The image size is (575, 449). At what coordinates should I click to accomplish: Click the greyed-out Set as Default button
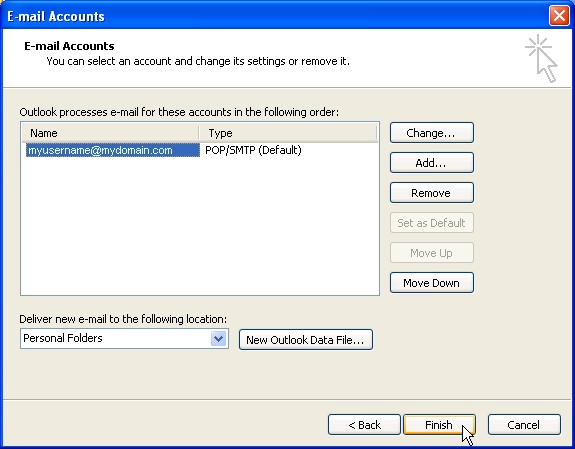tap(432, 223)
